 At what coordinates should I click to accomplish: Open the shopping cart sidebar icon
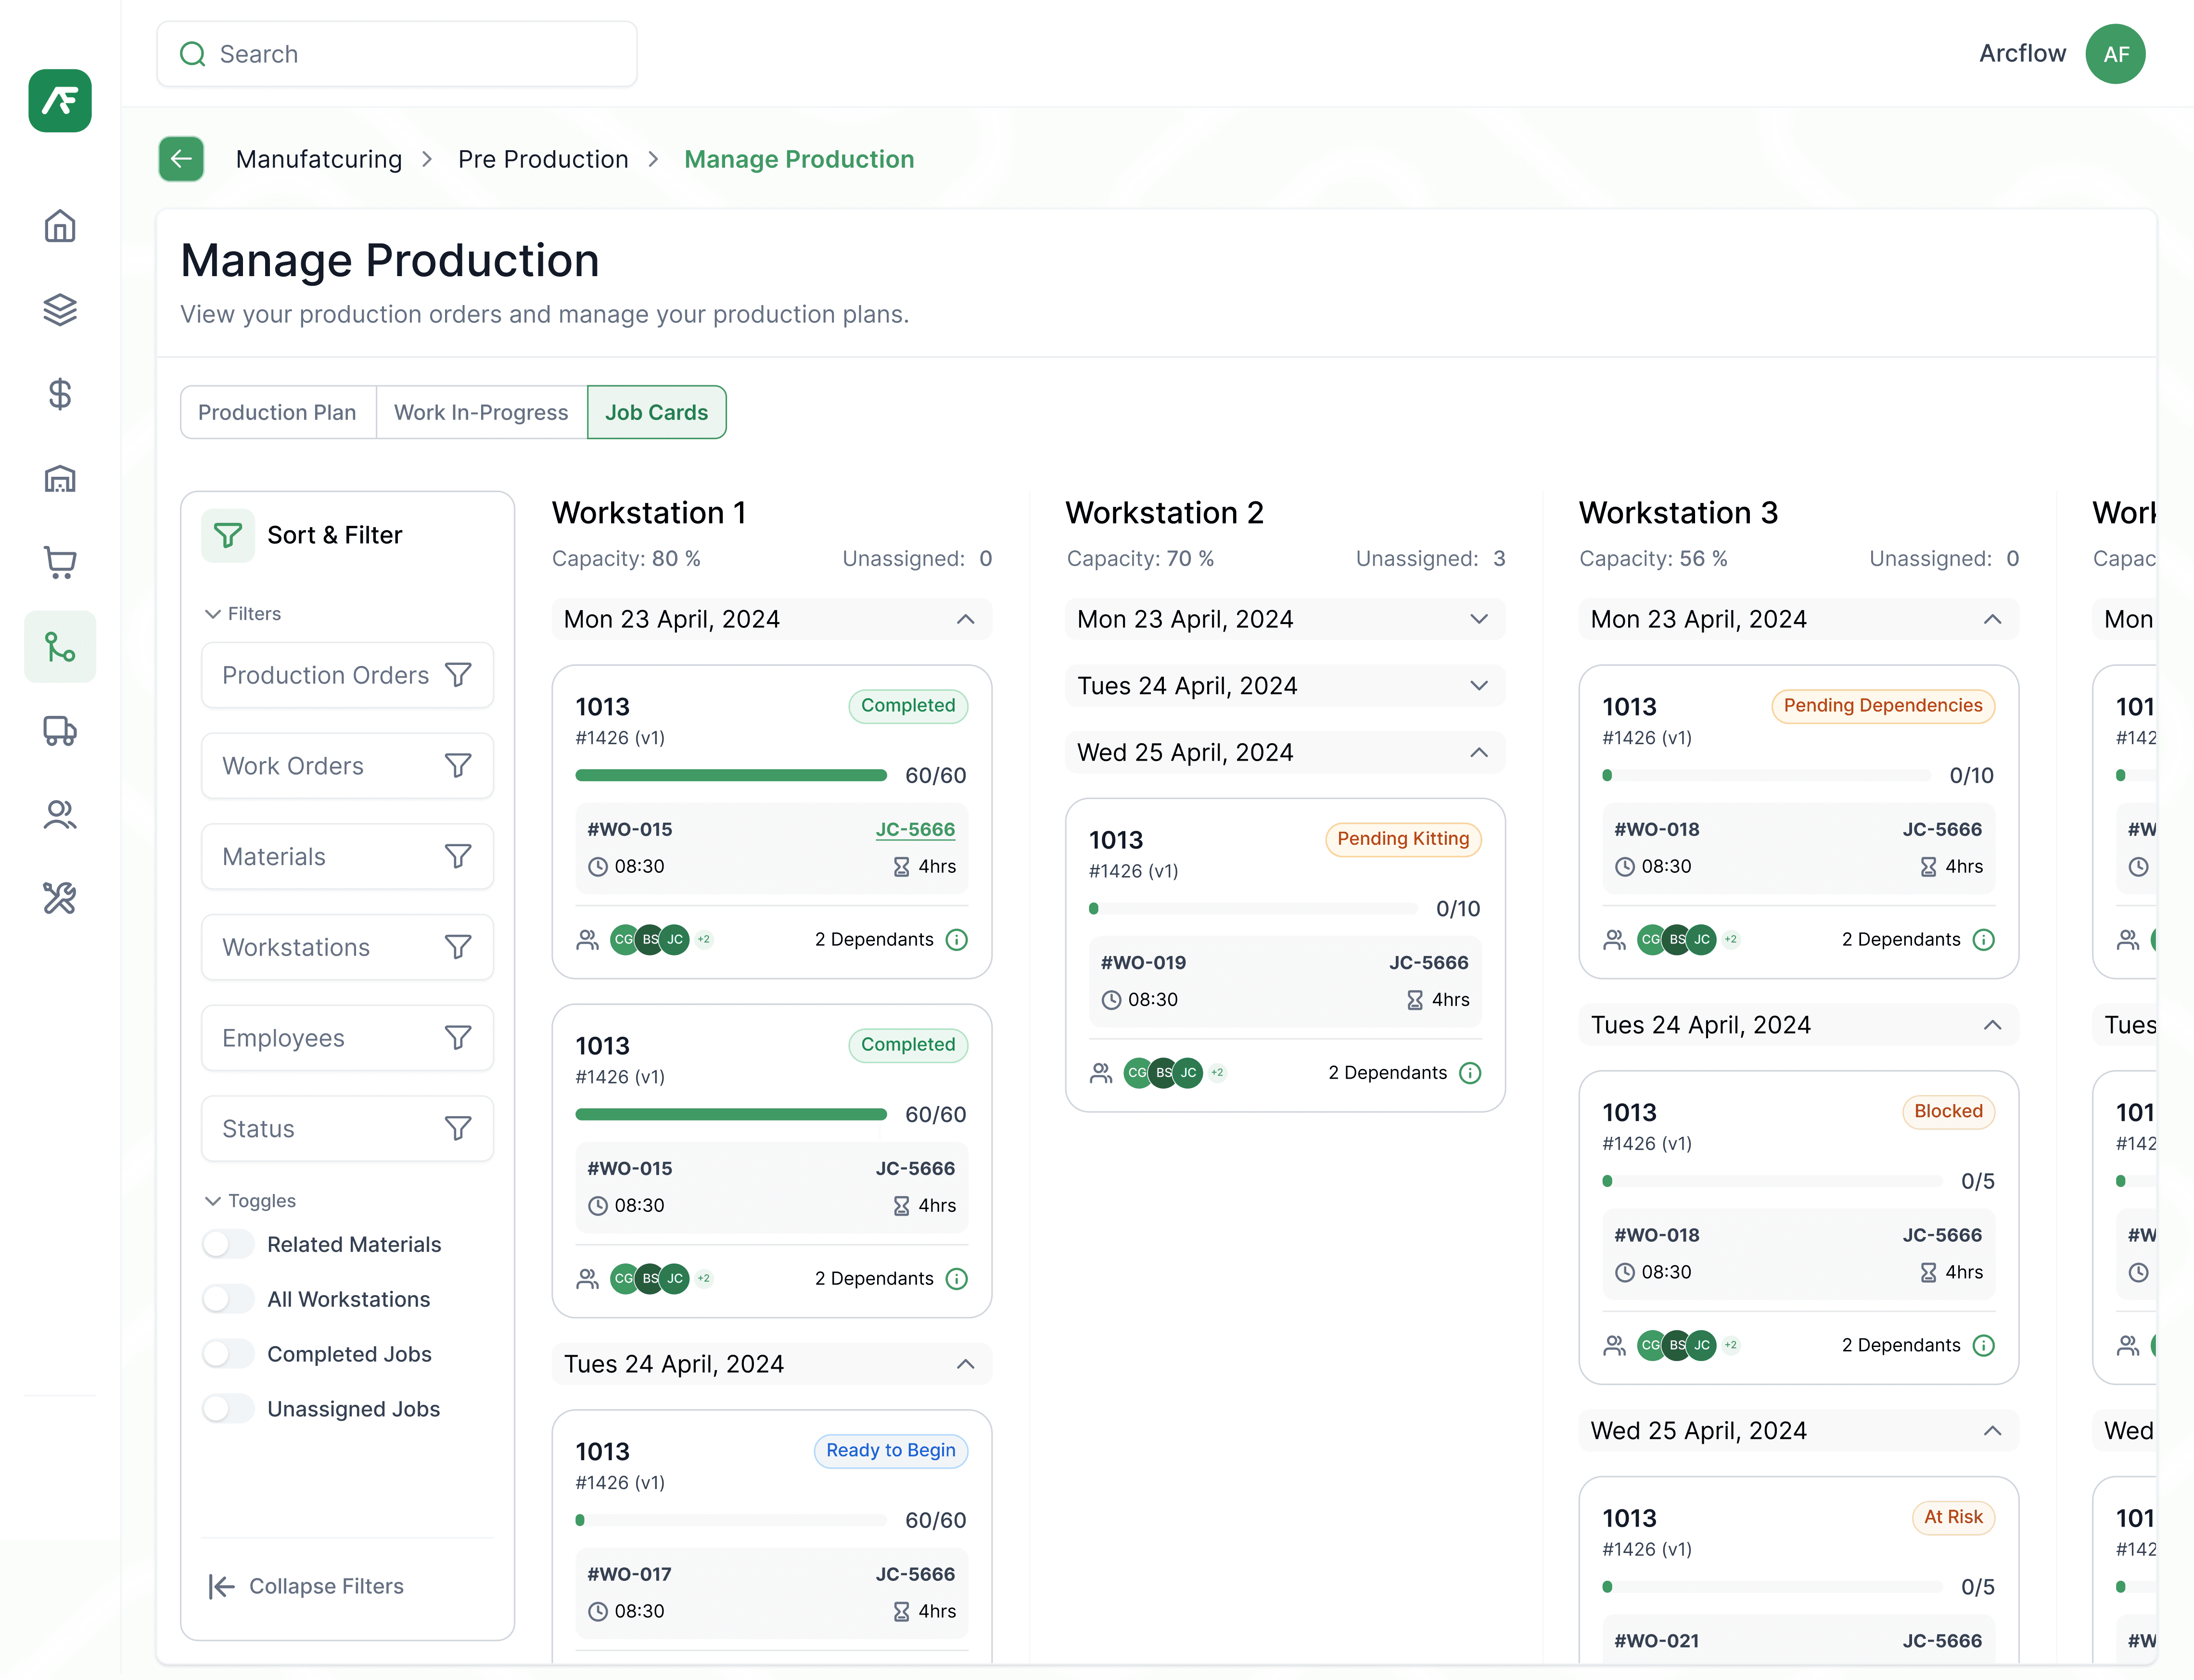tap(60, 562)
